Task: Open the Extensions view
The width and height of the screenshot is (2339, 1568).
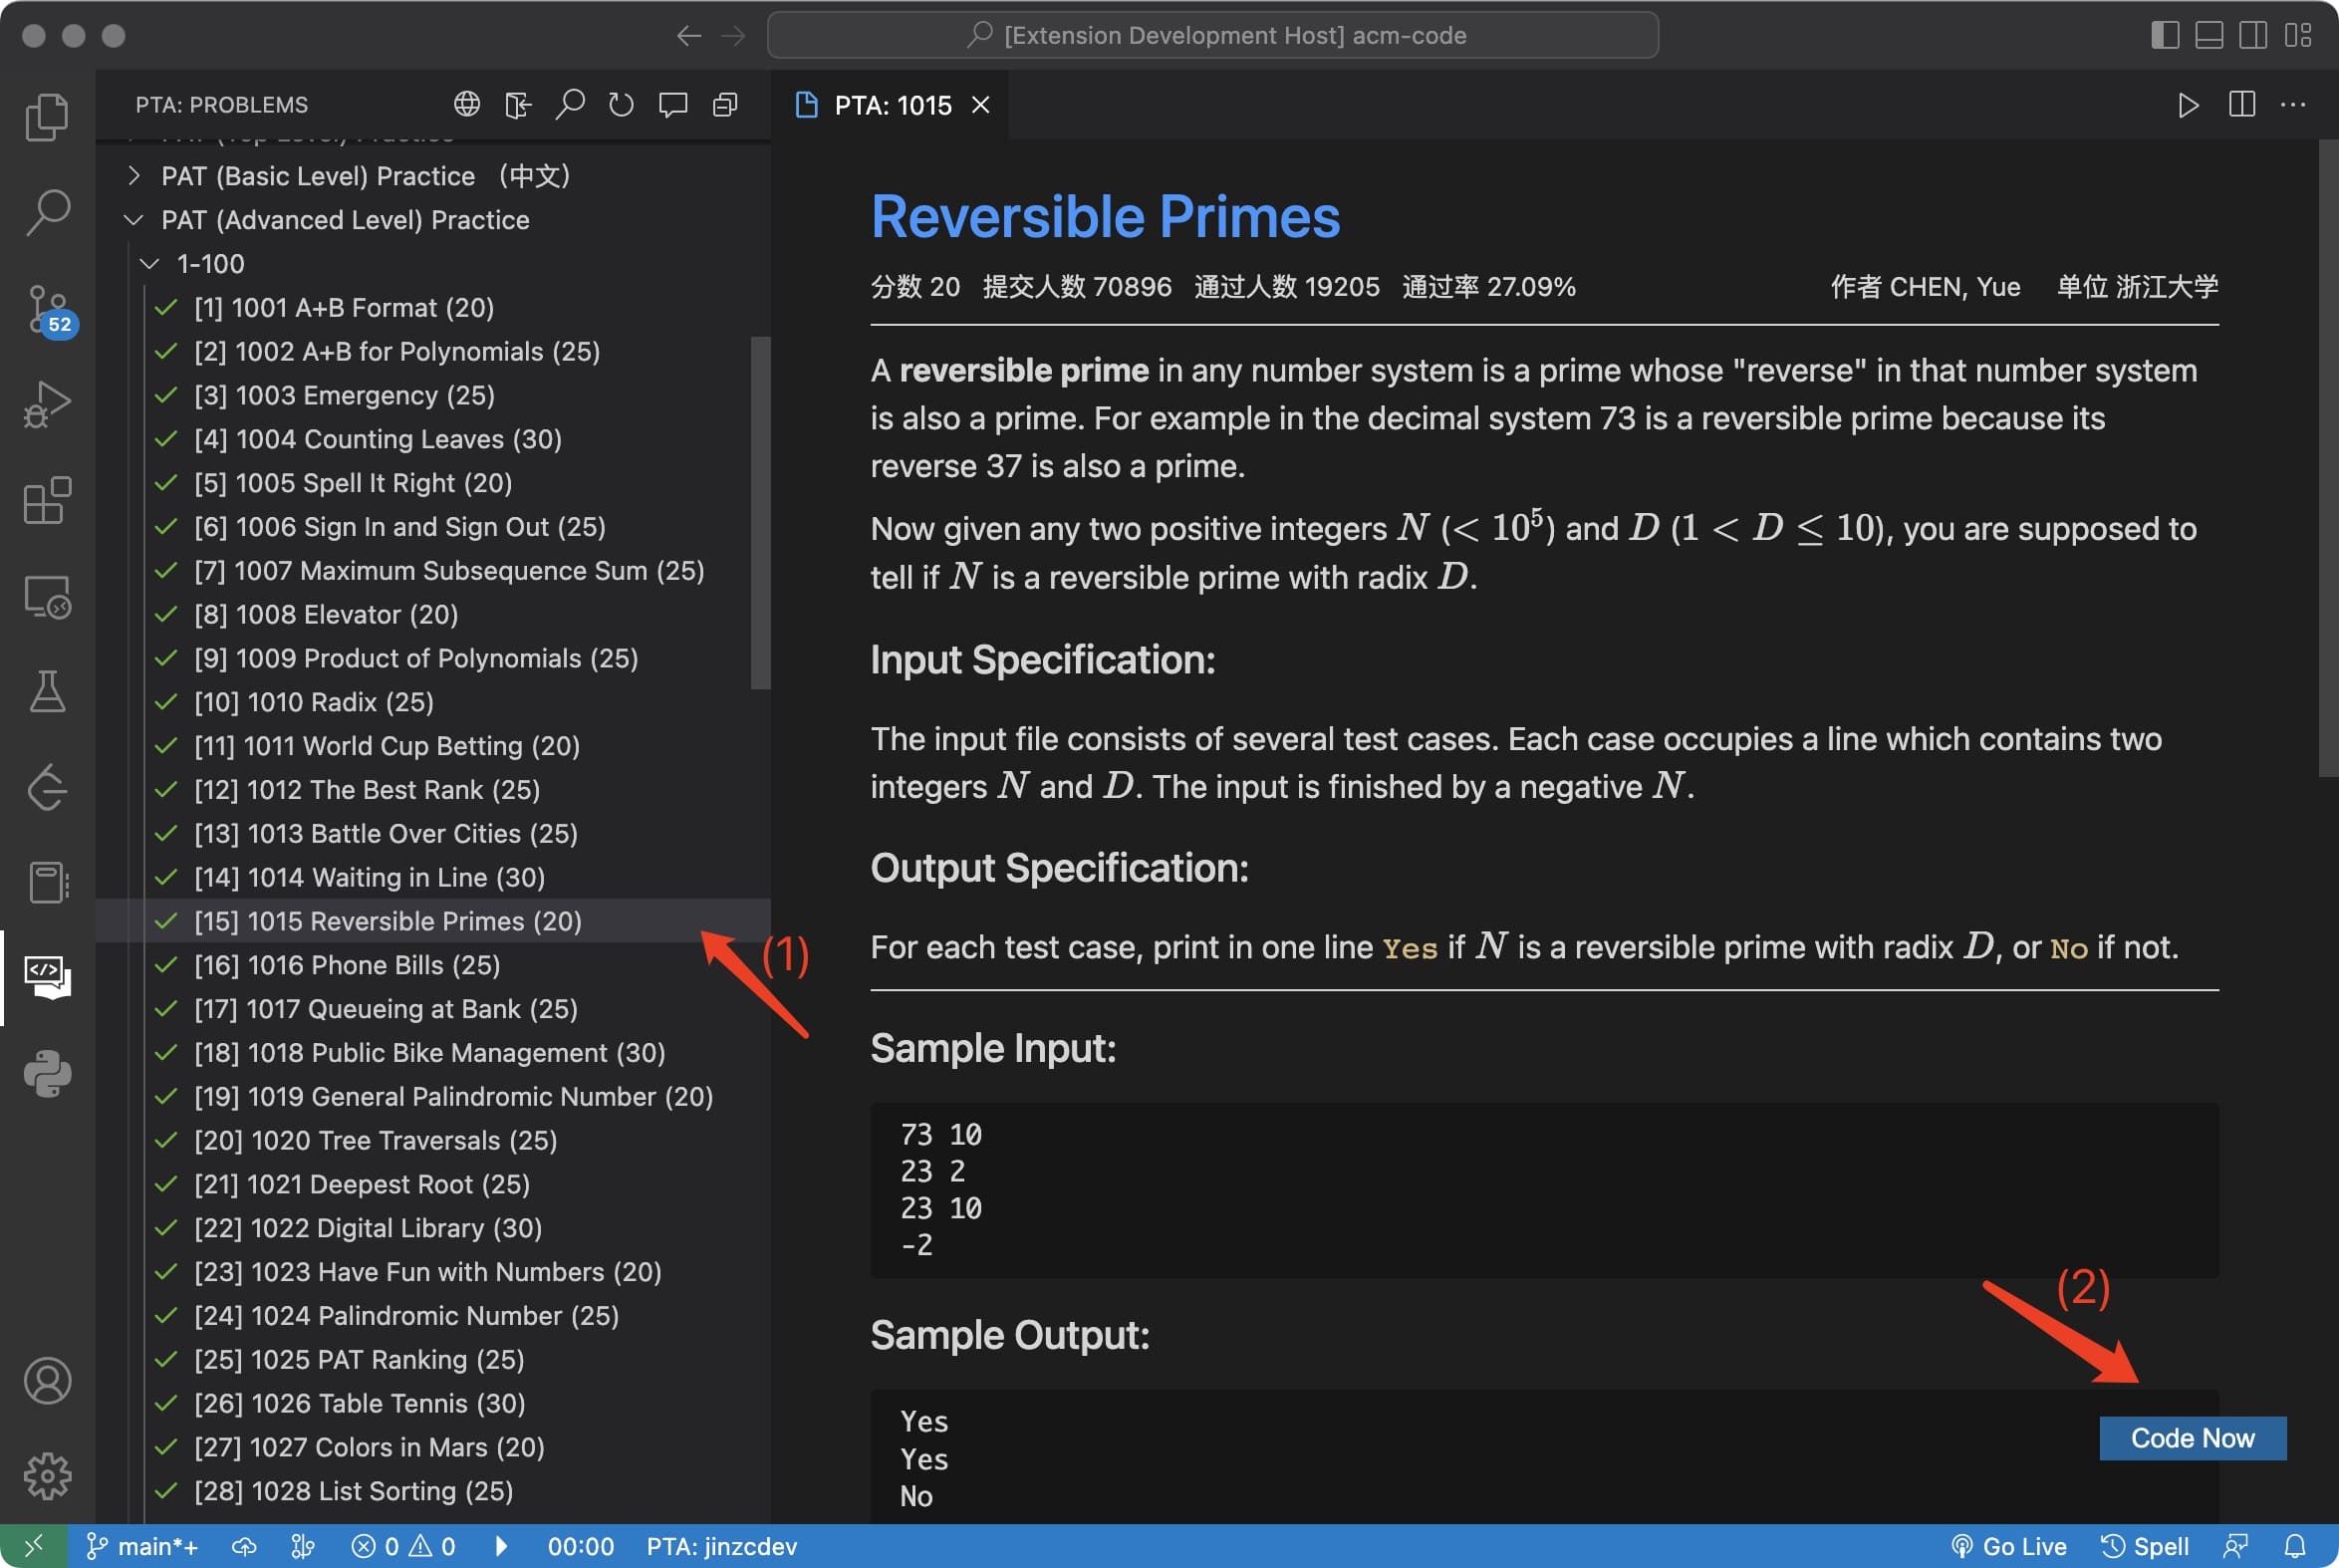Action: coord(47,500)
